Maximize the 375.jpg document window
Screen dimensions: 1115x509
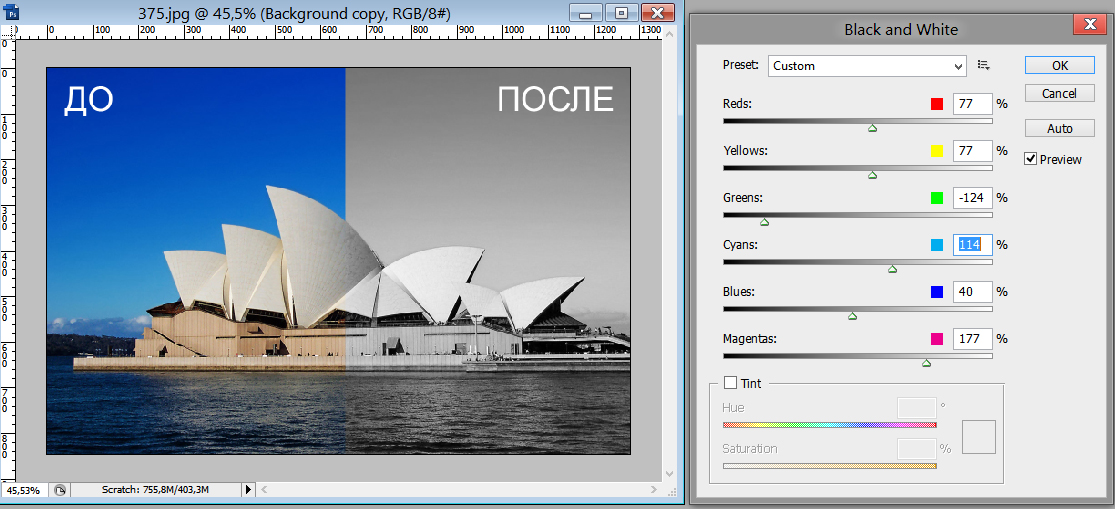[x=621, y=12]
